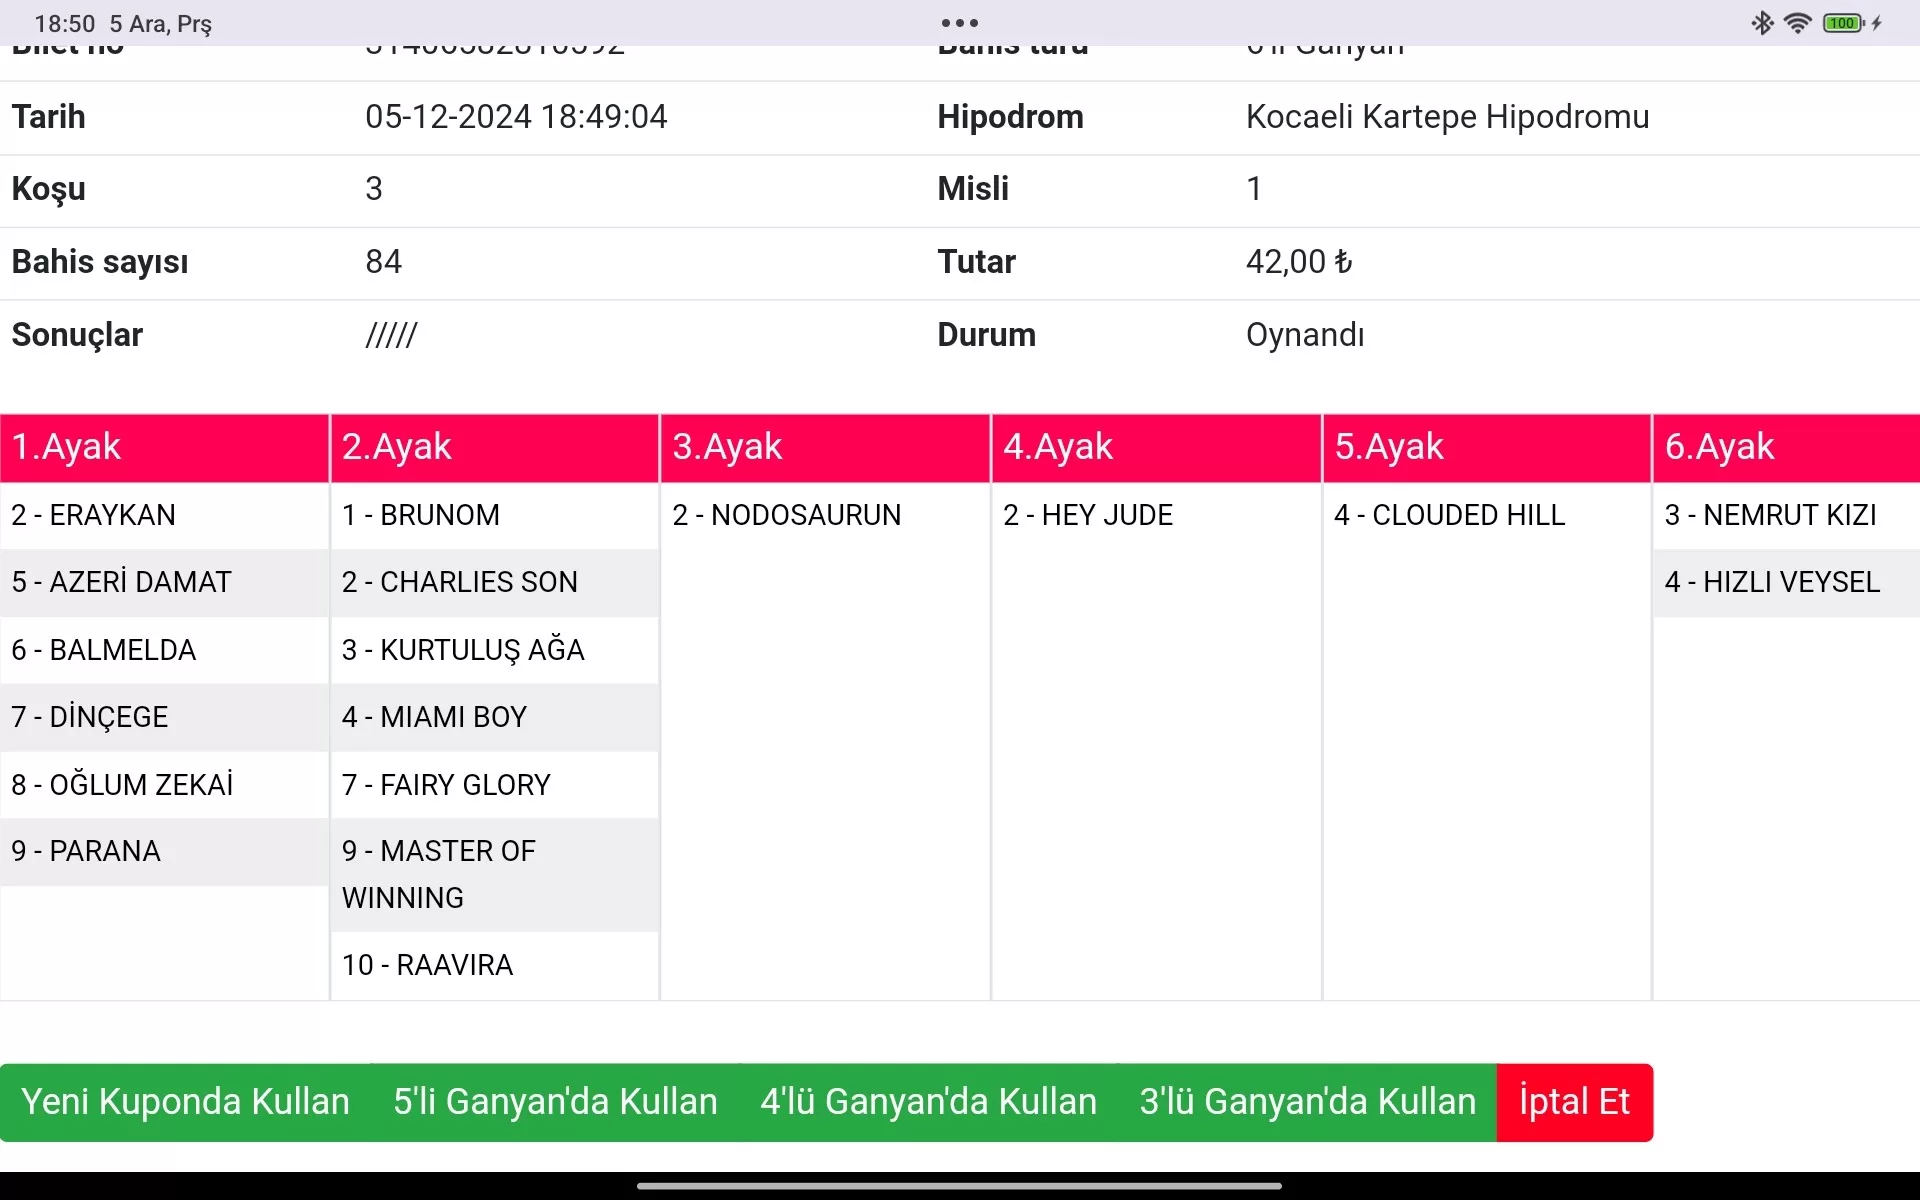
Task: Tap the Bluetooth status icon
Action: click(x=1762, y=23)
